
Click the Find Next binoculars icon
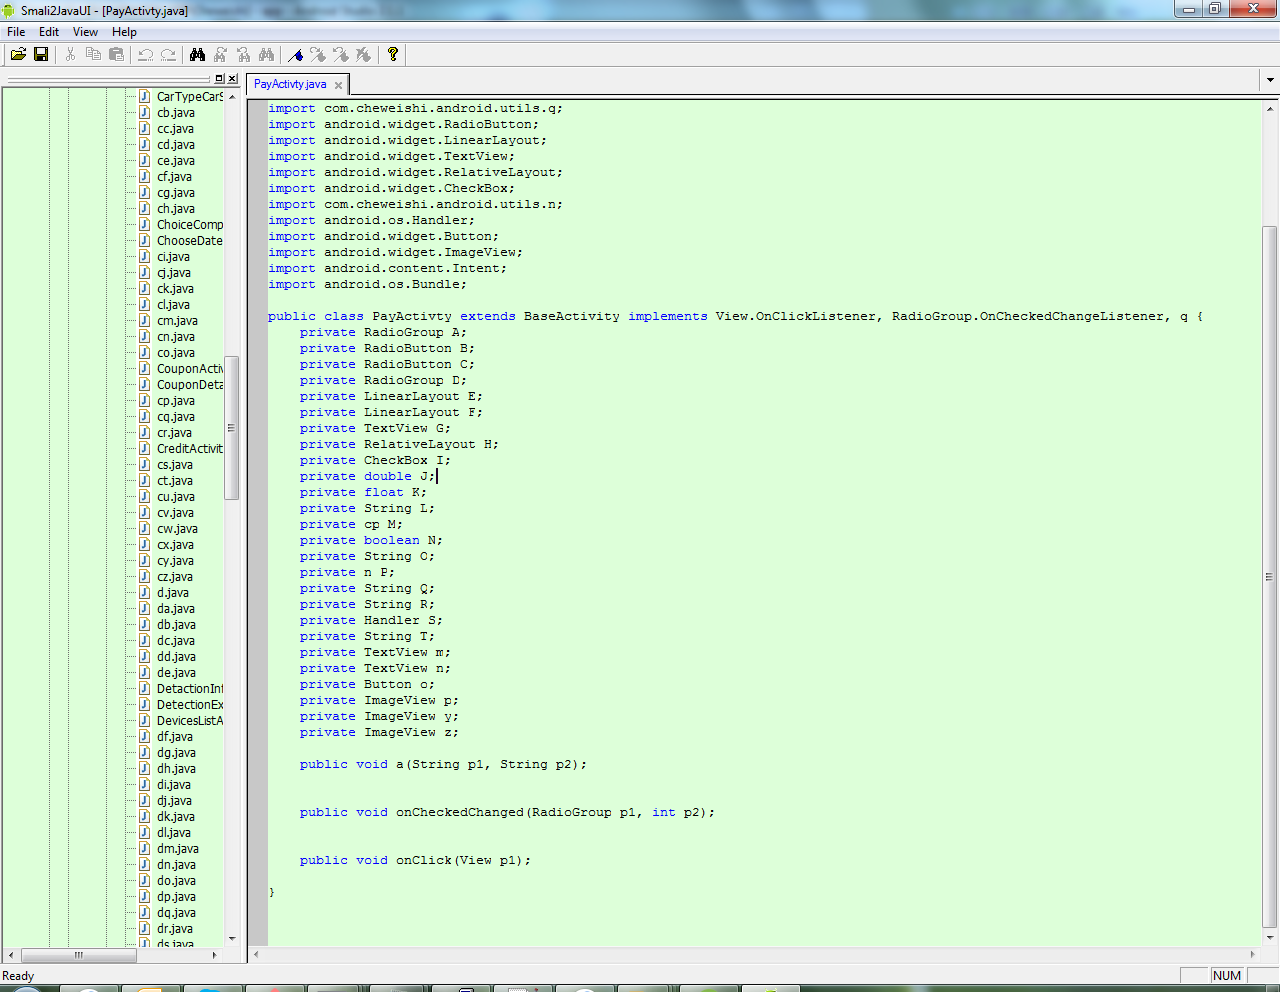point(220,54)
